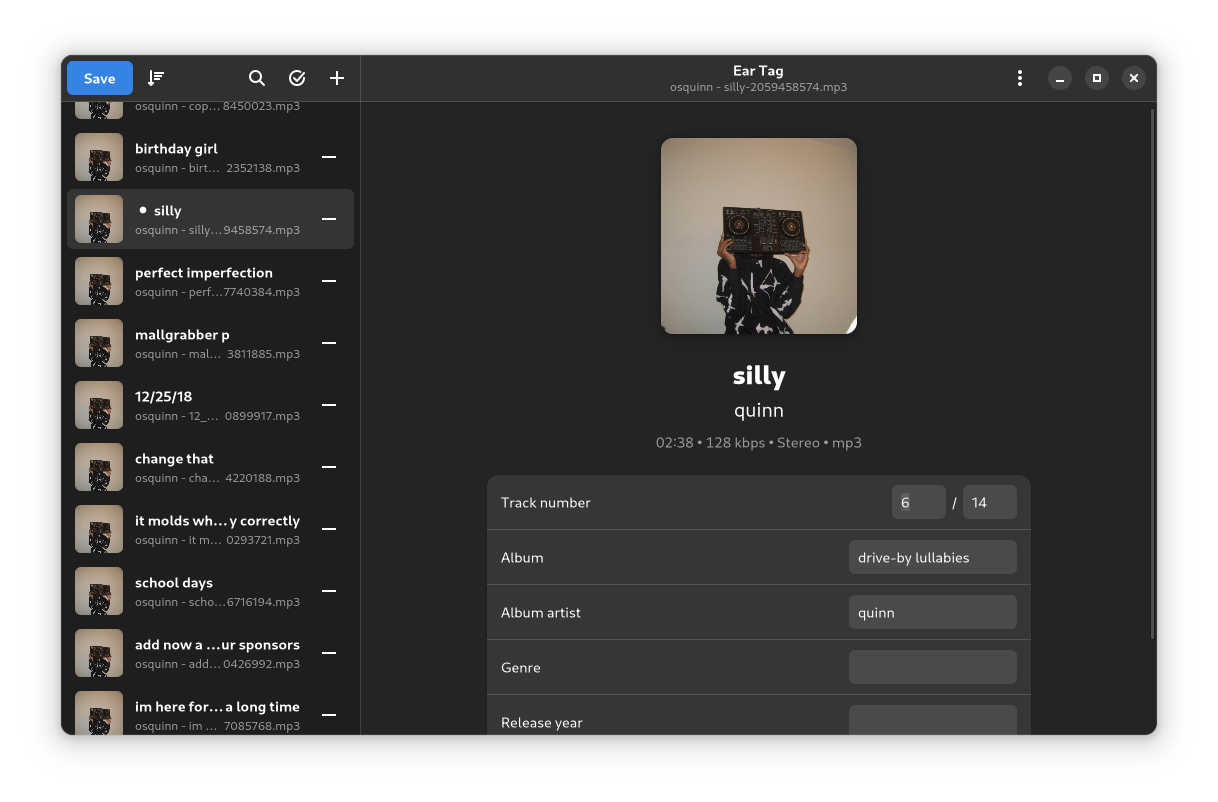Open search with the magnifier icon
This screenshot has height=802, width=1218.
point(257,78)
